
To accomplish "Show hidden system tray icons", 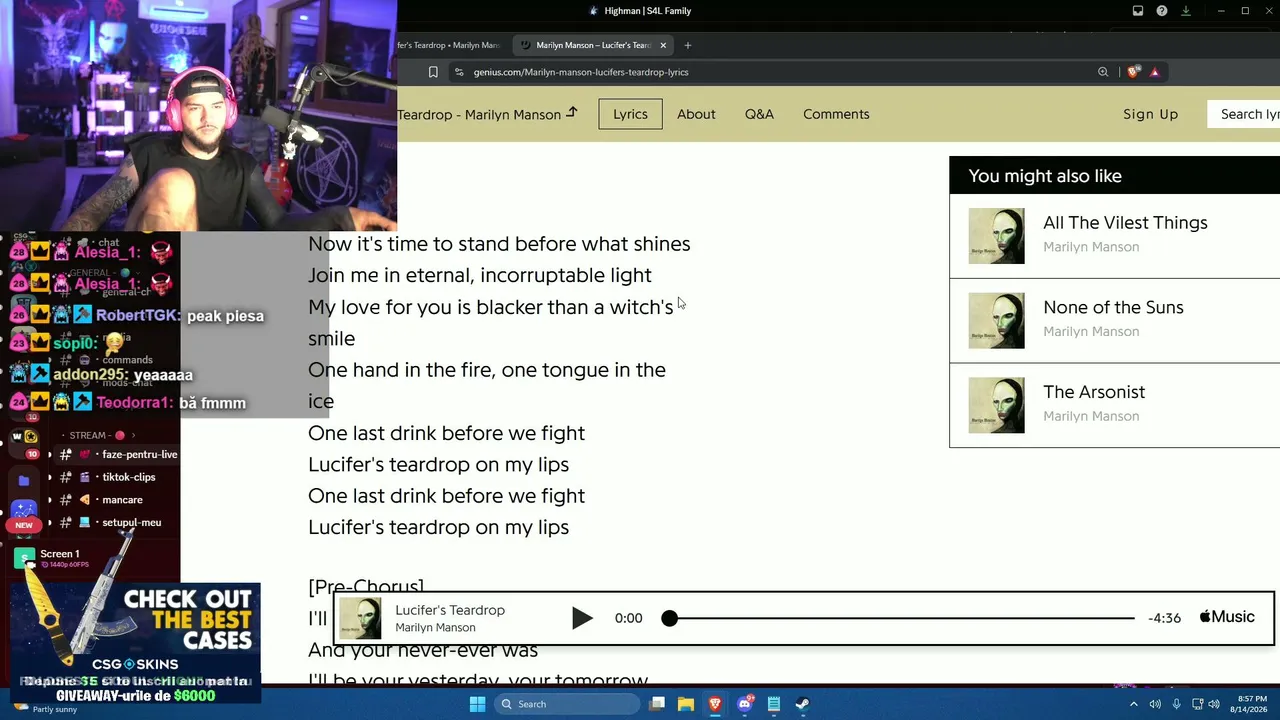I will 1134,704.
